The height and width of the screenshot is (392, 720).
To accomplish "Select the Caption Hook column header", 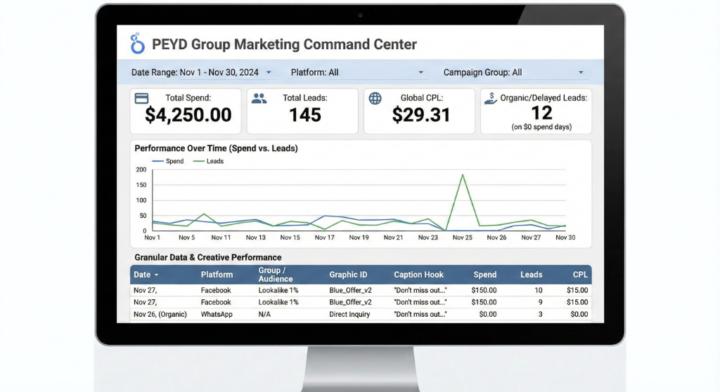I will pos(418,274).
